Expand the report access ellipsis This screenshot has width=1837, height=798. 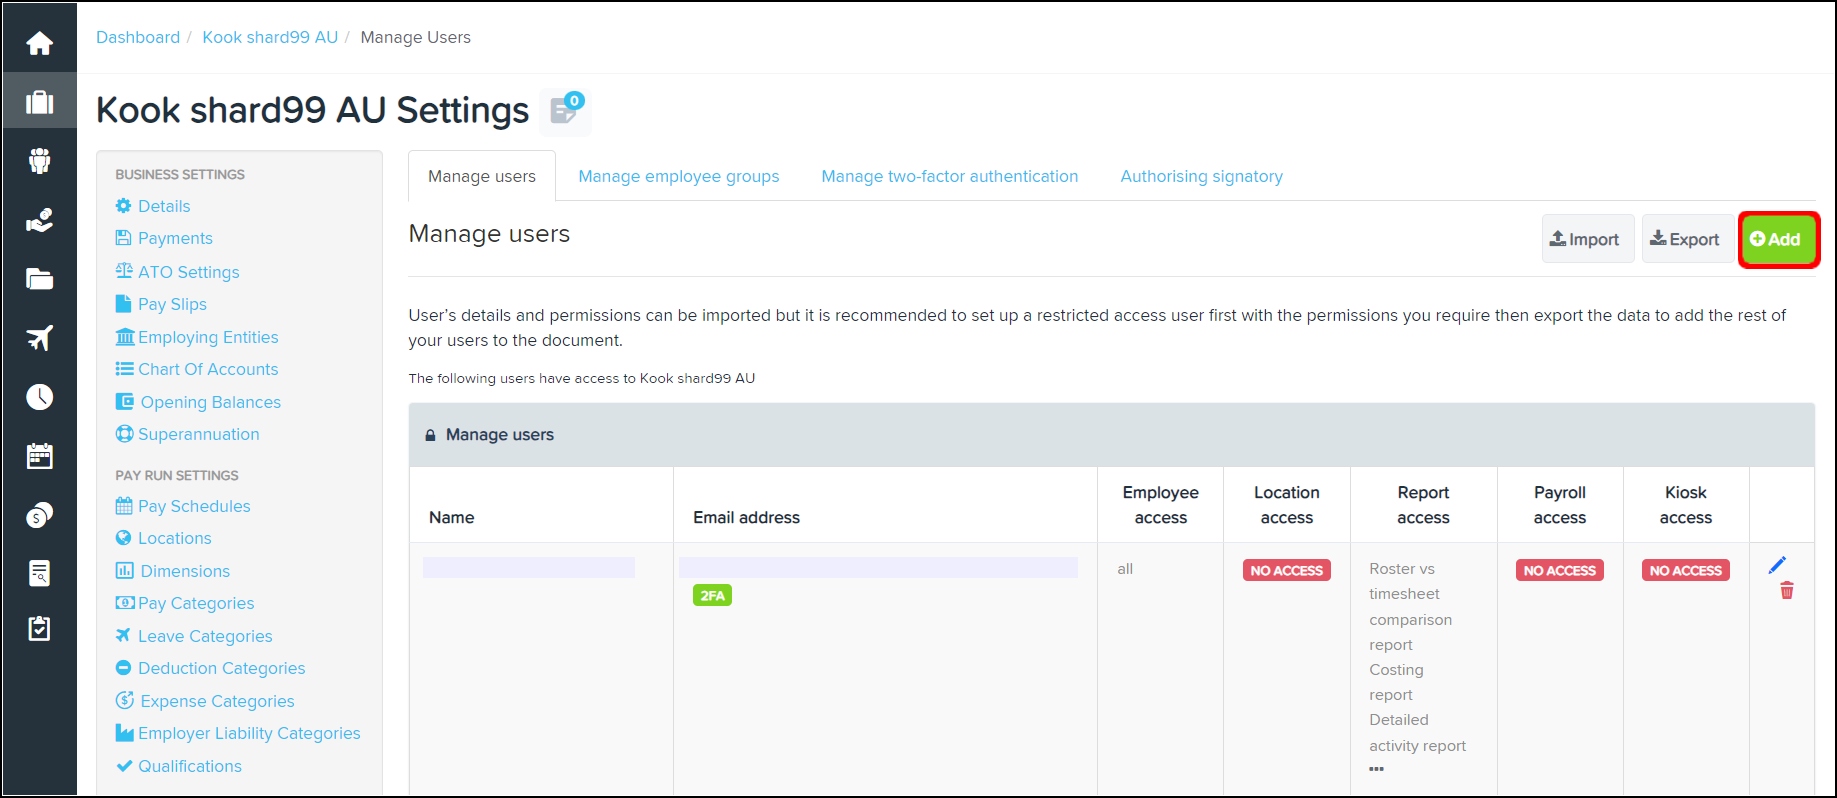1377,769
